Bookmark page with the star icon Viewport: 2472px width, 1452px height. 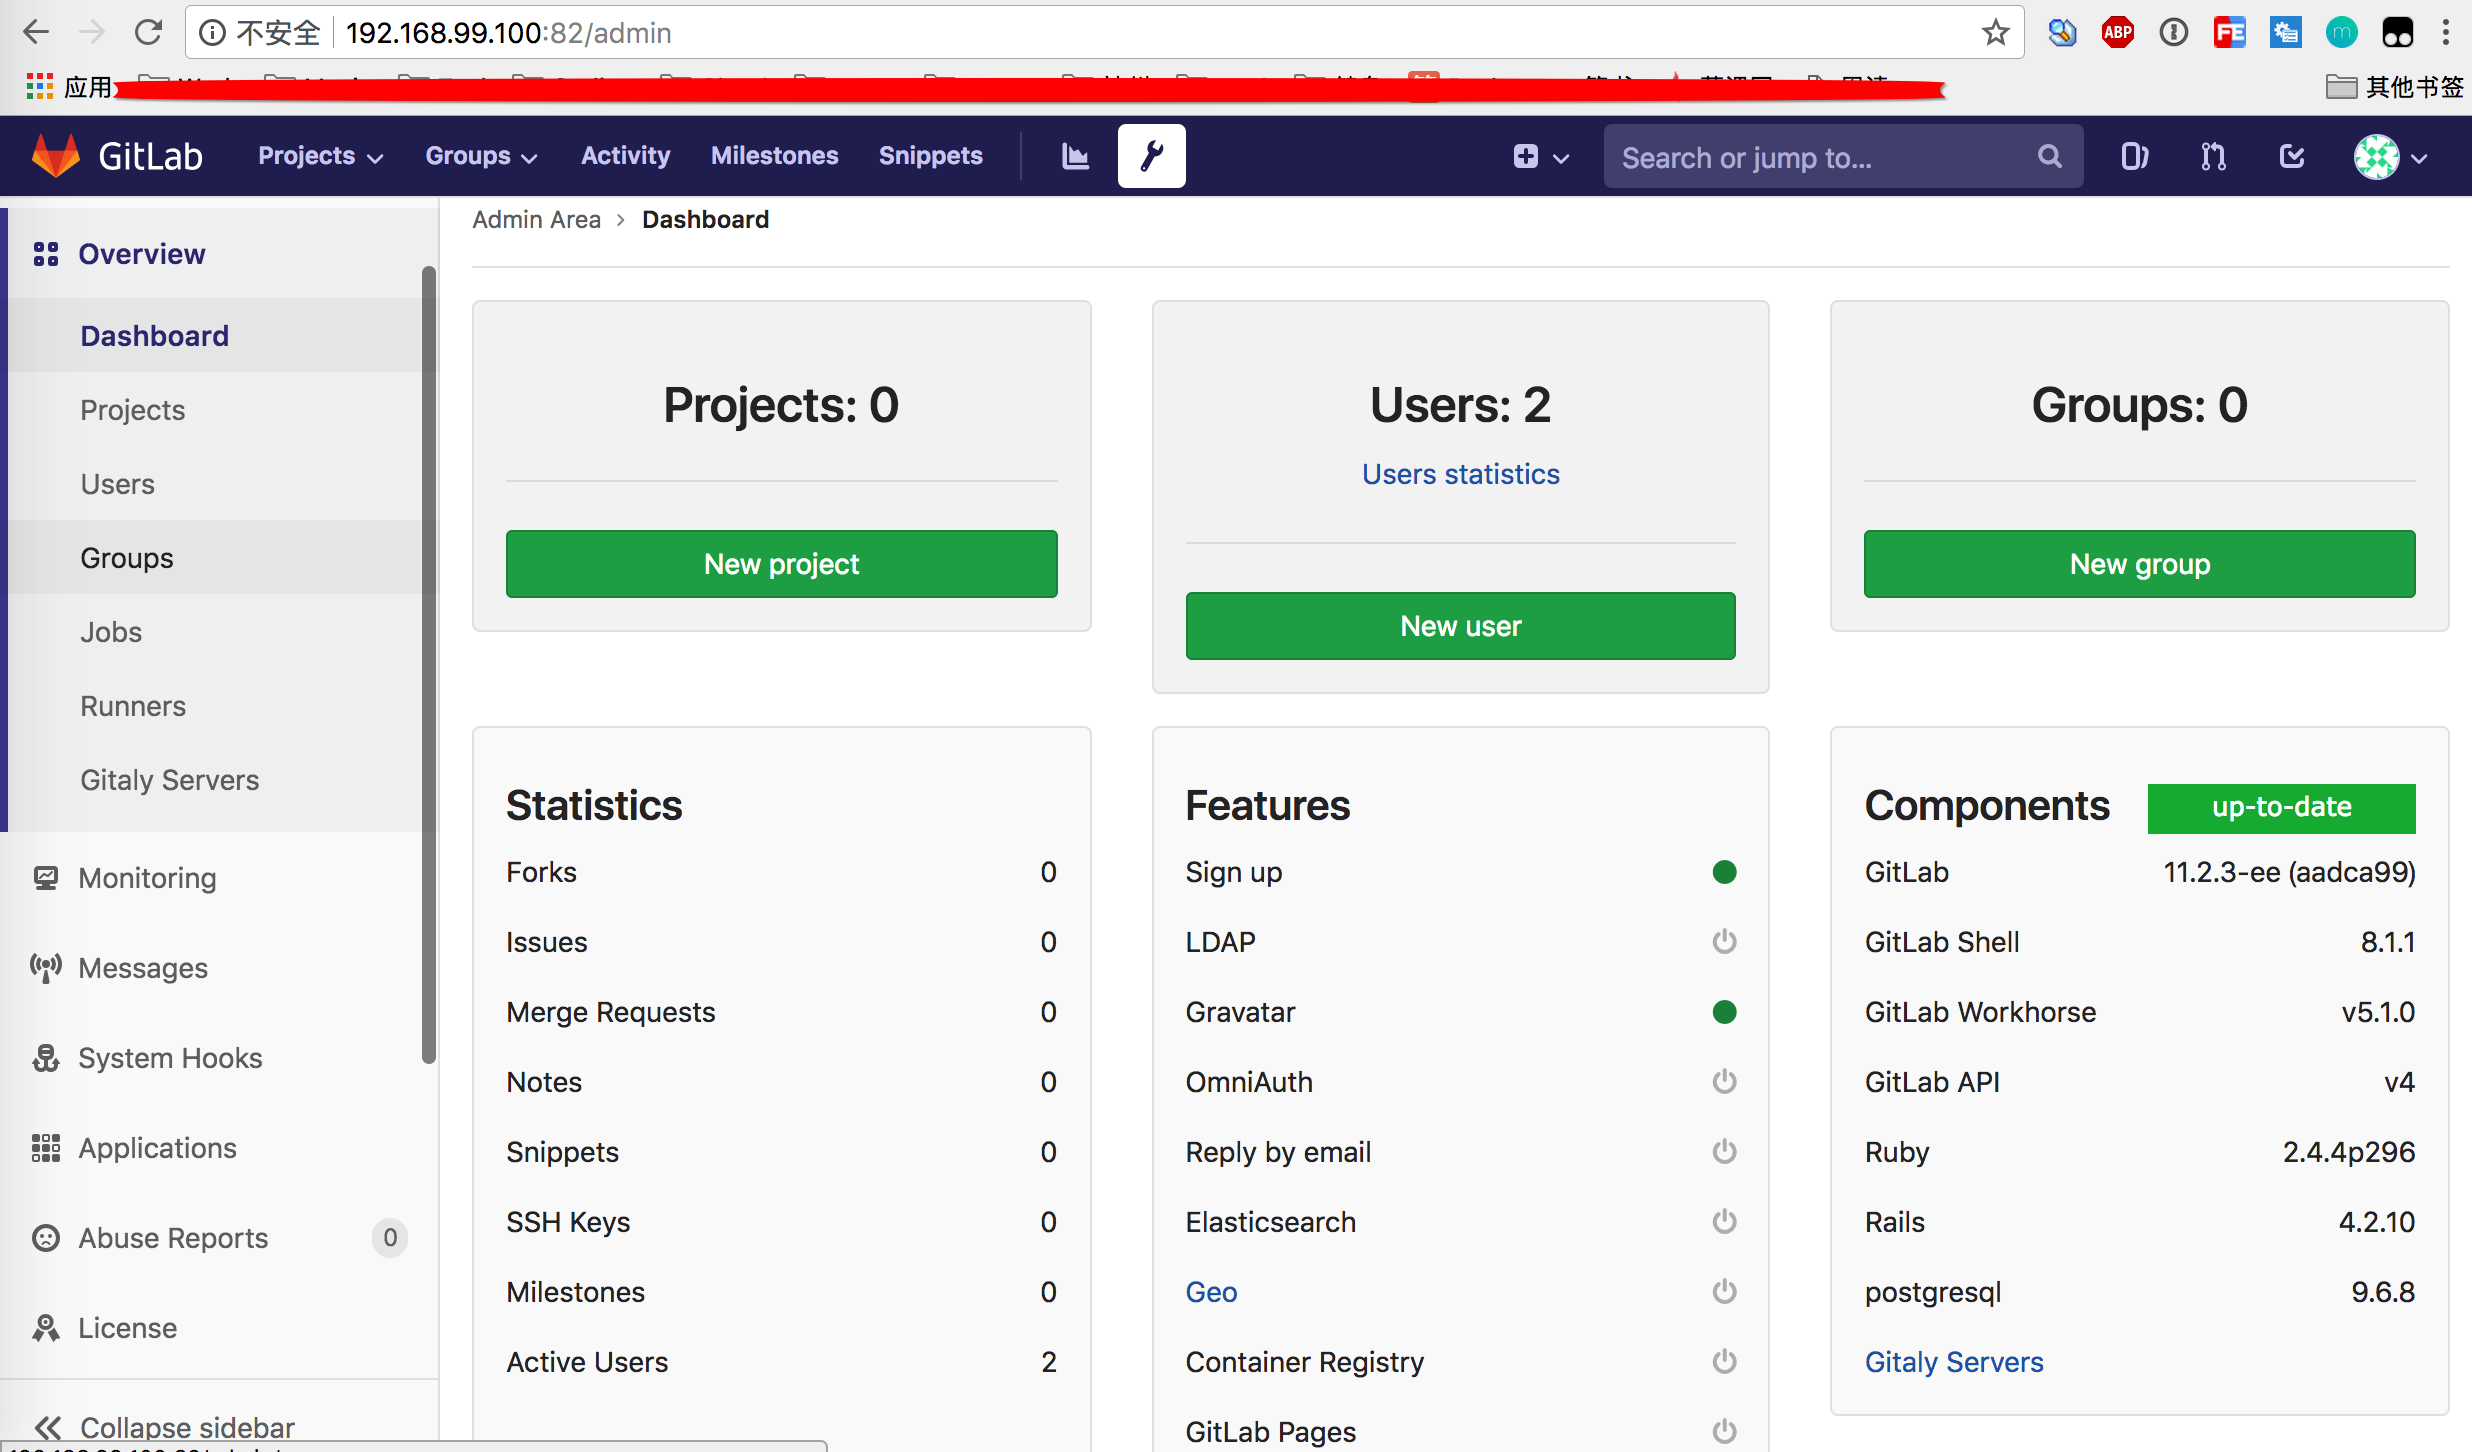tap(1995, 33)
